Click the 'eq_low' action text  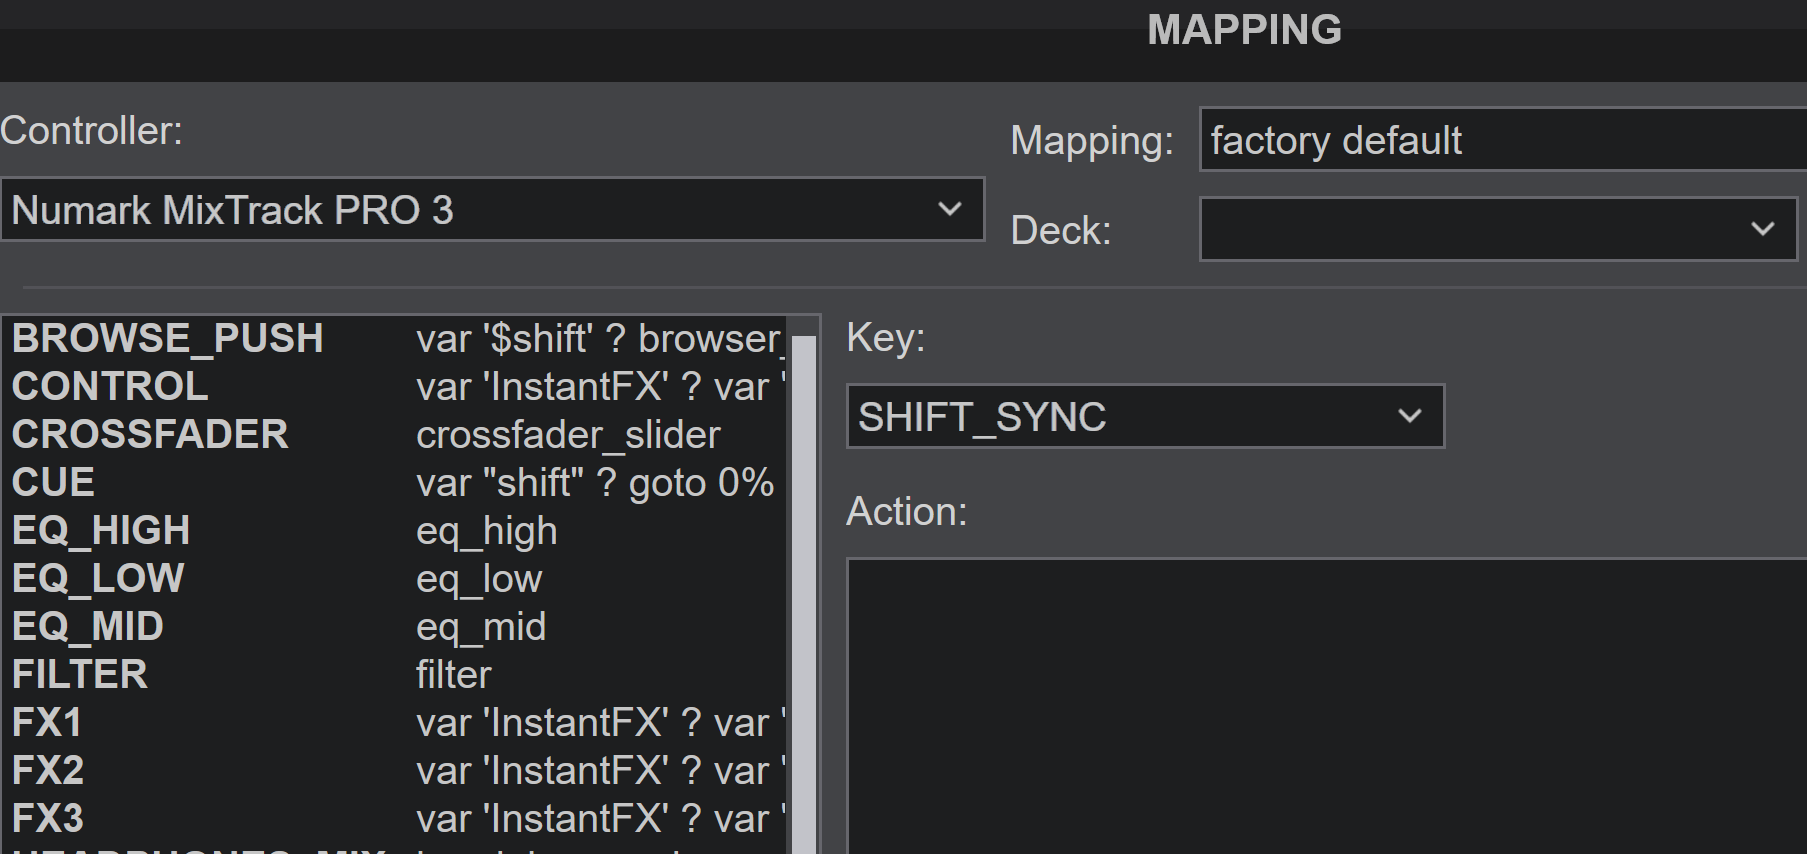(x=479, y=579)
